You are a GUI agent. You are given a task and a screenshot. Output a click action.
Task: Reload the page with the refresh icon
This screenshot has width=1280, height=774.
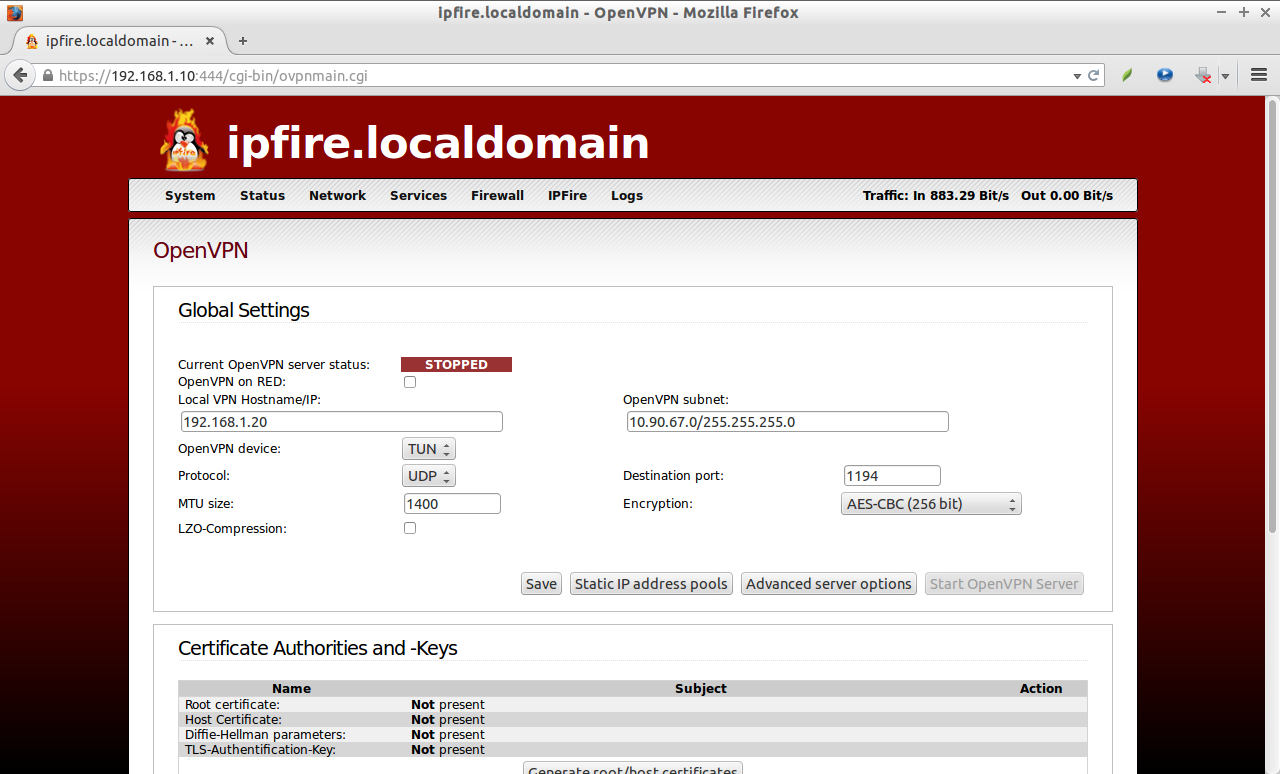pos(1094,75)
